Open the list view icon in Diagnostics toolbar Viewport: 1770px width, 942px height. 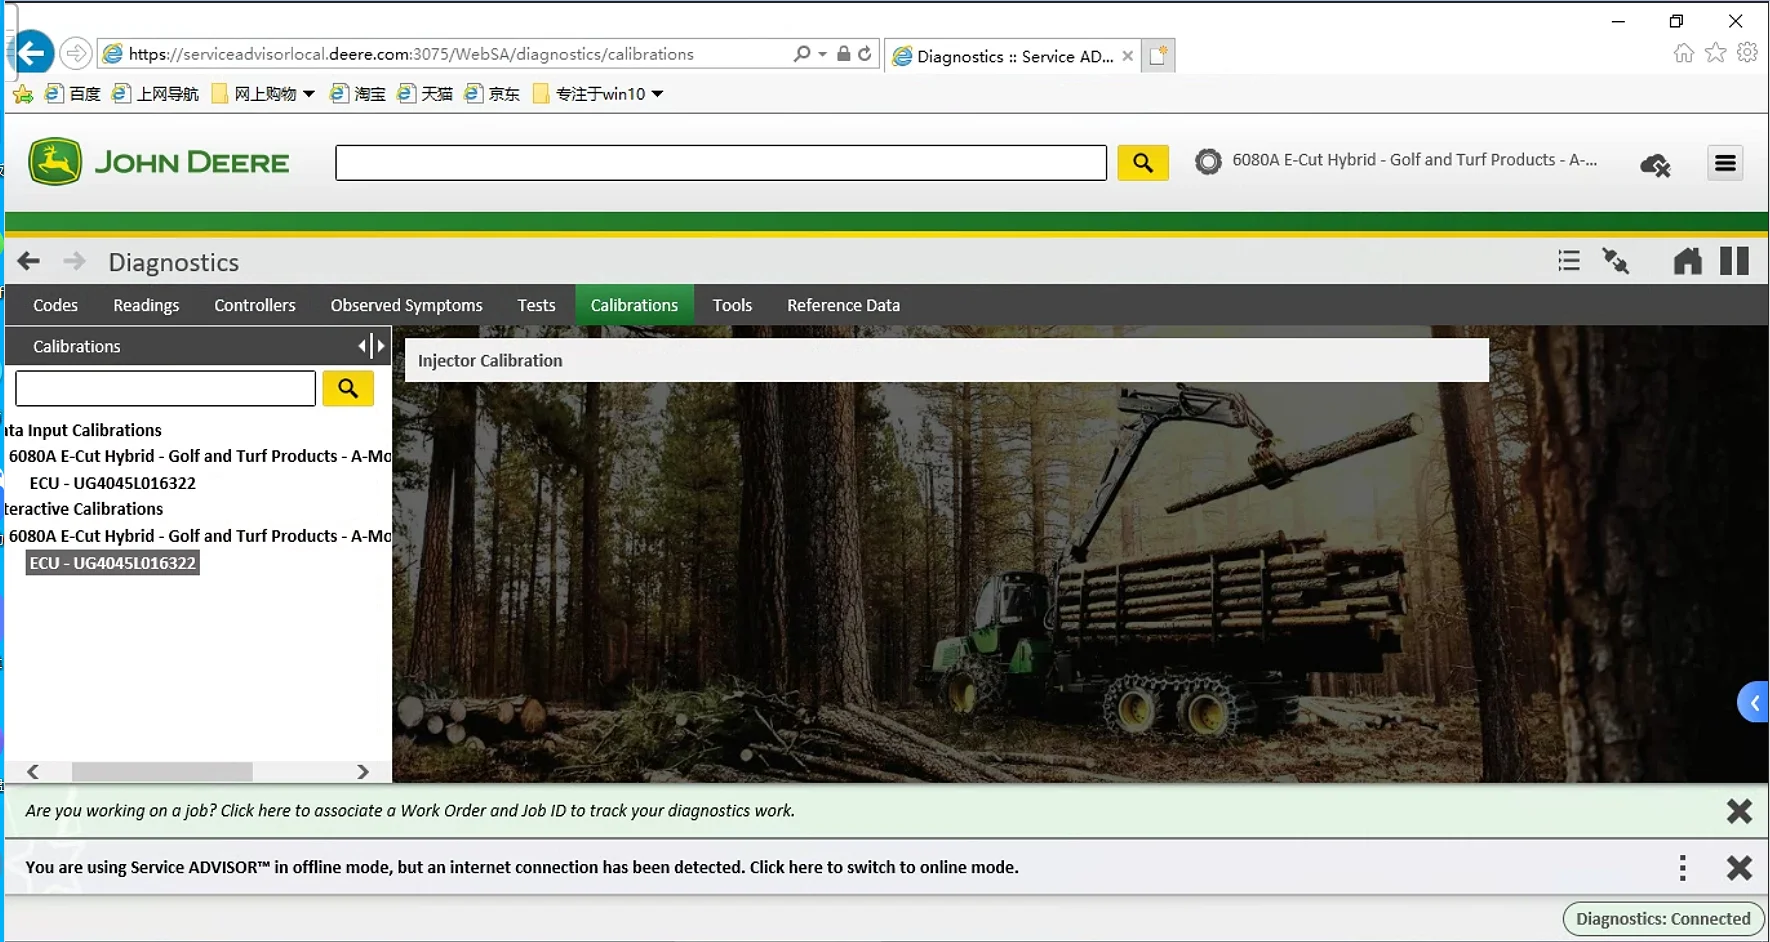(1568, 262)
